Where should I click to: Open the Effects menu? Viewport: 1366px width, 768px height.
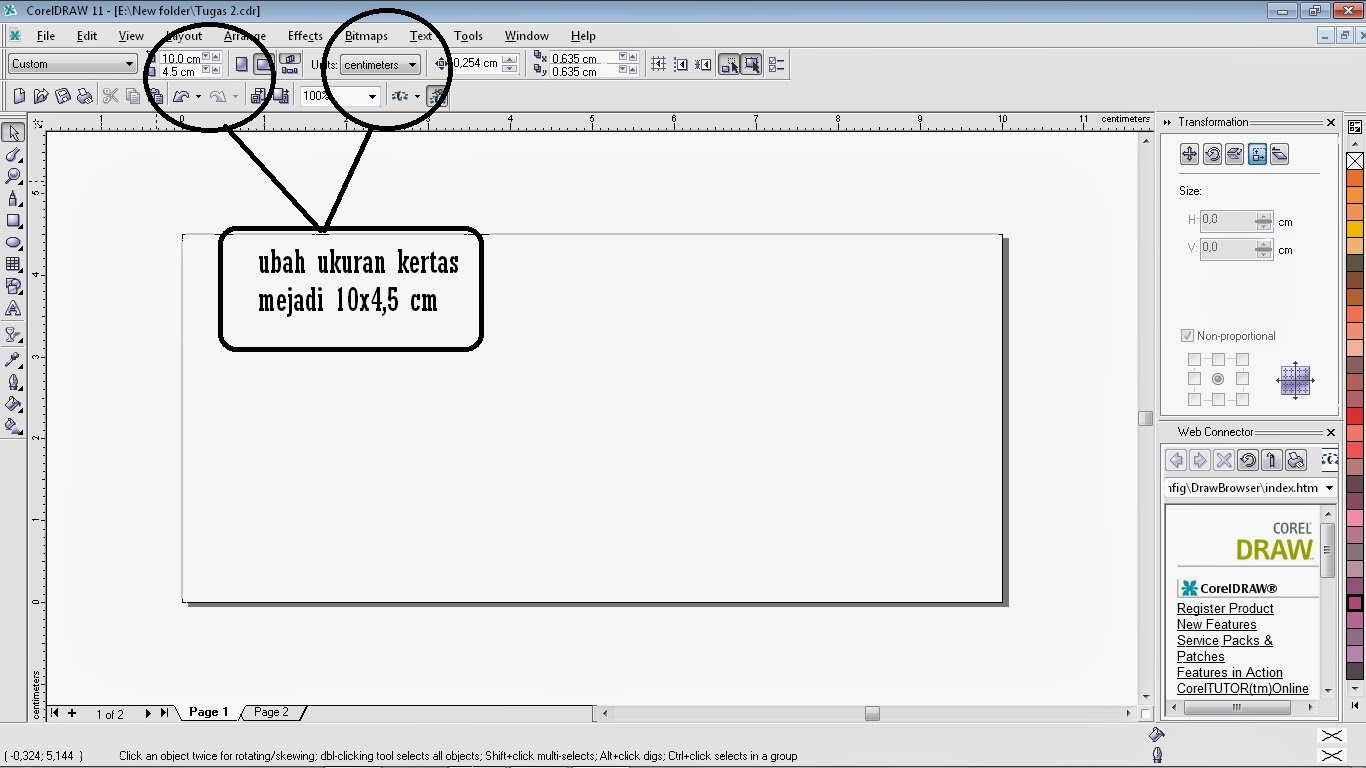click(x=305, y=35)
